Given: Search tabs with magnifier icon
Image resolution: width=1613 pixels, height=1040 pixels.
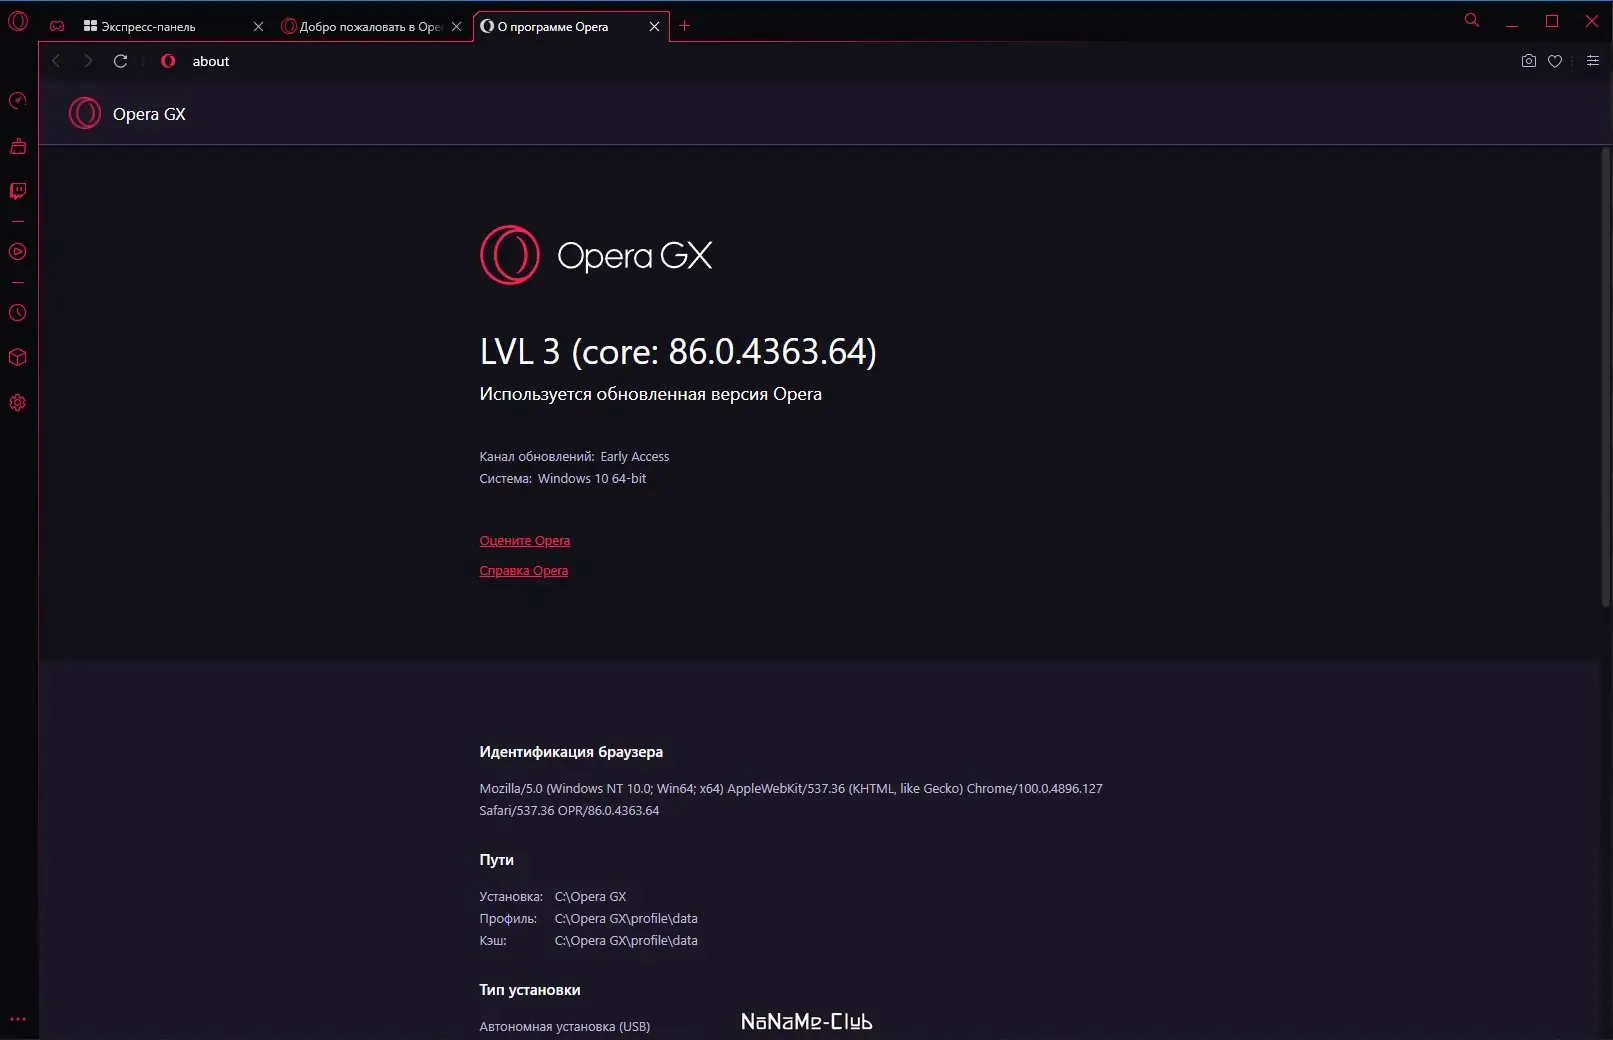Looking at the screenshot, I should click(1472, 20).
